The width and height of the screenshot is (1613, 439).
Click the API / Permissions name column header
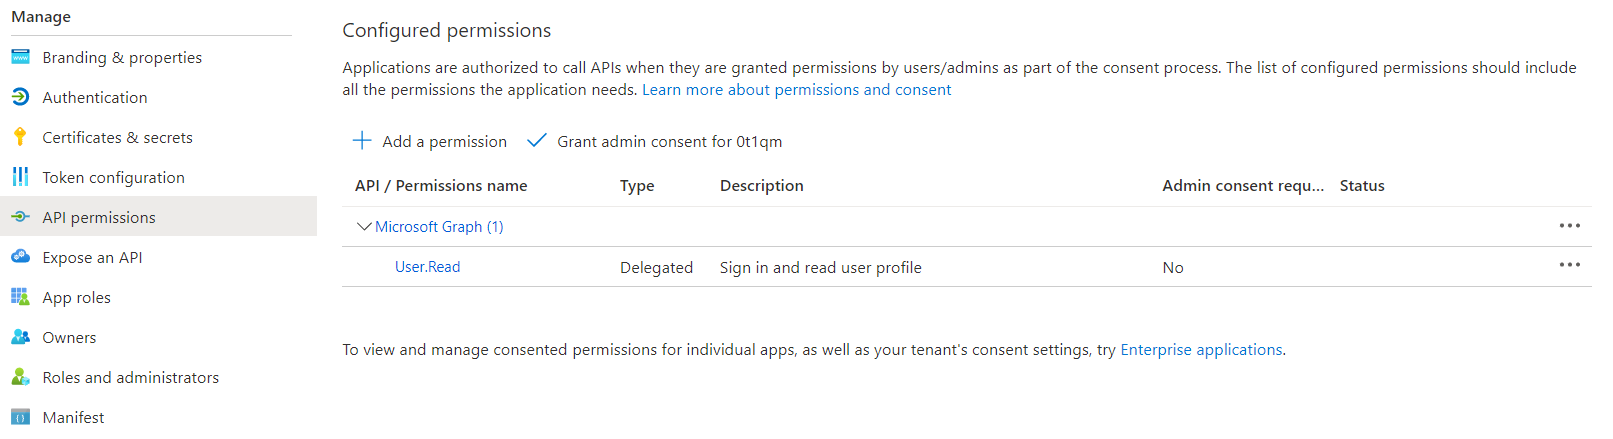pyautogui.click(x=441, y=186)
